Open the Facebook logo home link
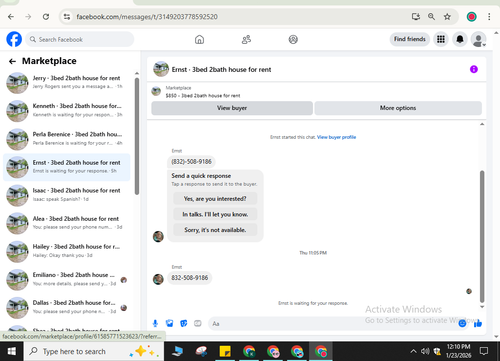500x361 pixels. 14,39
